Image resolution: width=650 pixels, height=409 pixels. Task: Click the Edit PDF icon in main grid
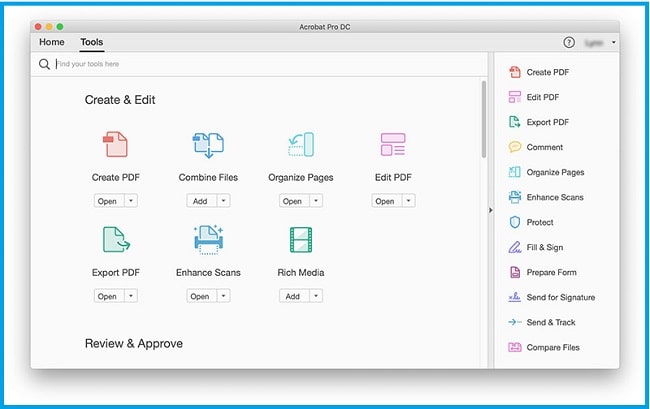393,144
